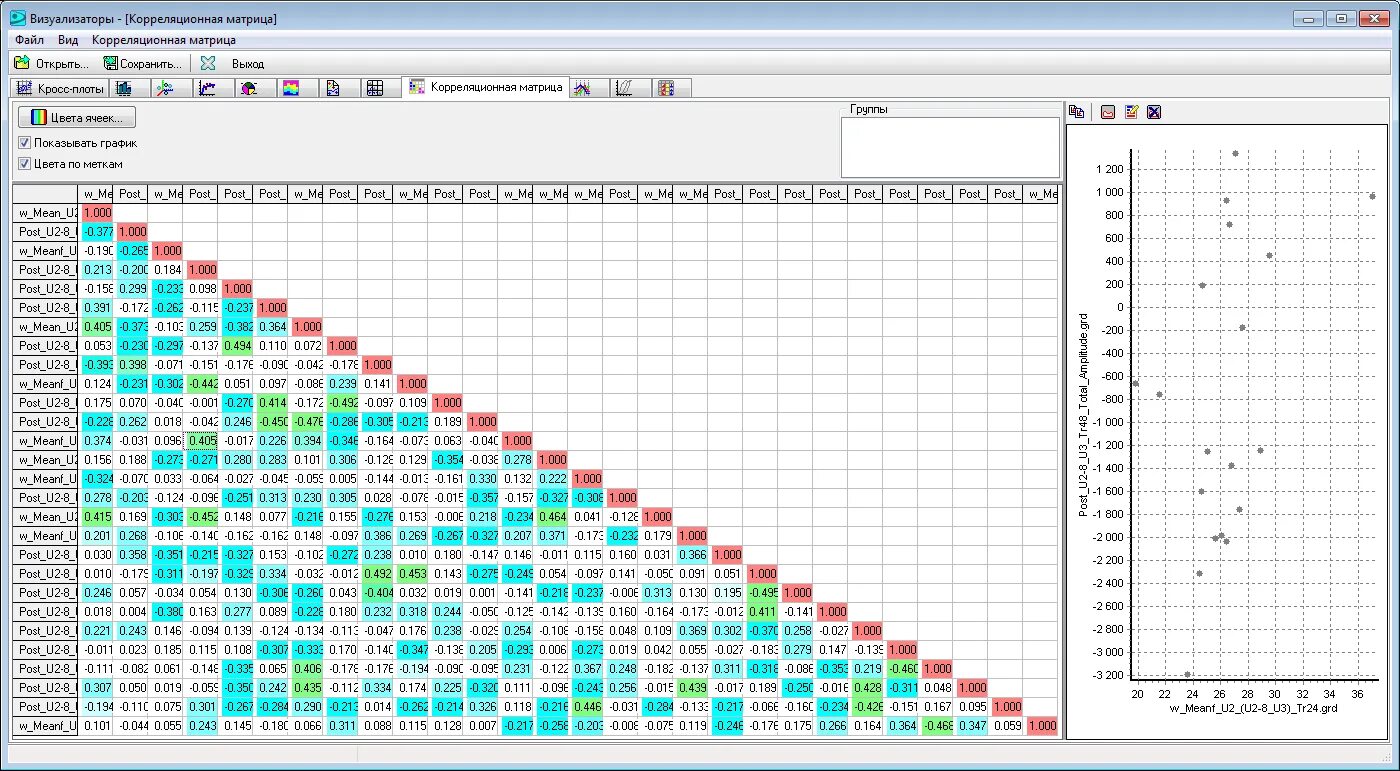
Task: Select the cell with value 0.446
Action: coord(585,707)
